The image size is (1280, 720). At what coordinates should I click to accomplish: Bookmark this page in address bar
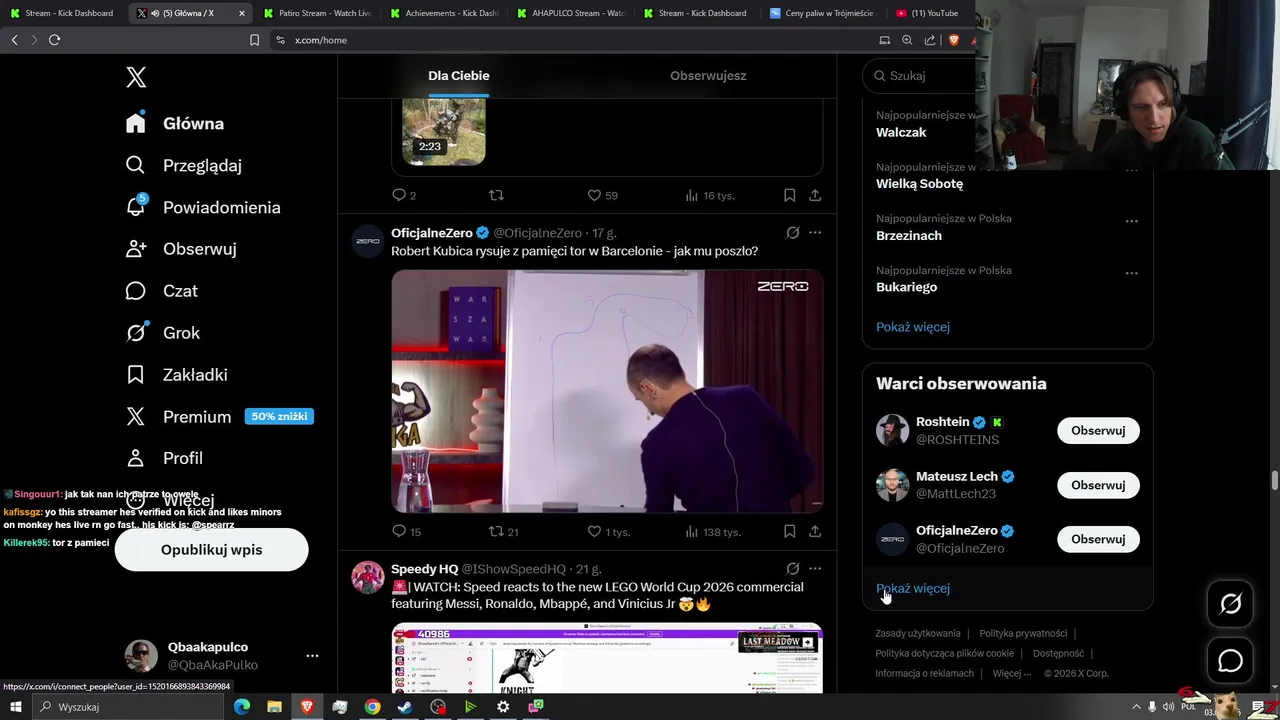254,40
